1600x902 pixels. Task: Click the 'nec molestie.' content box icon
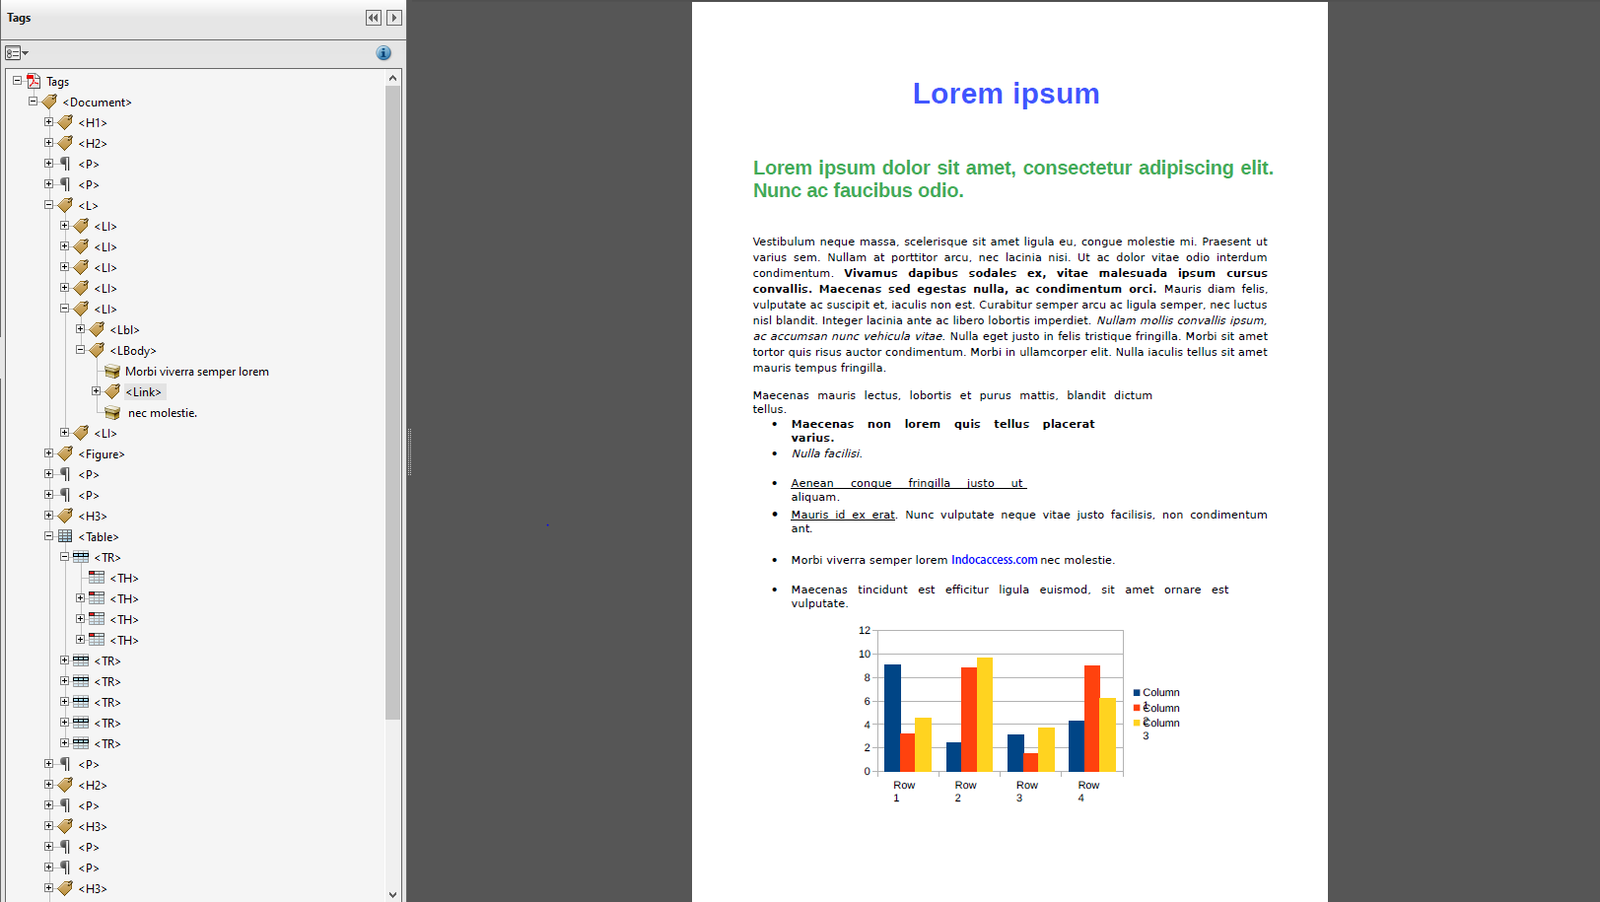pos(111,412)
